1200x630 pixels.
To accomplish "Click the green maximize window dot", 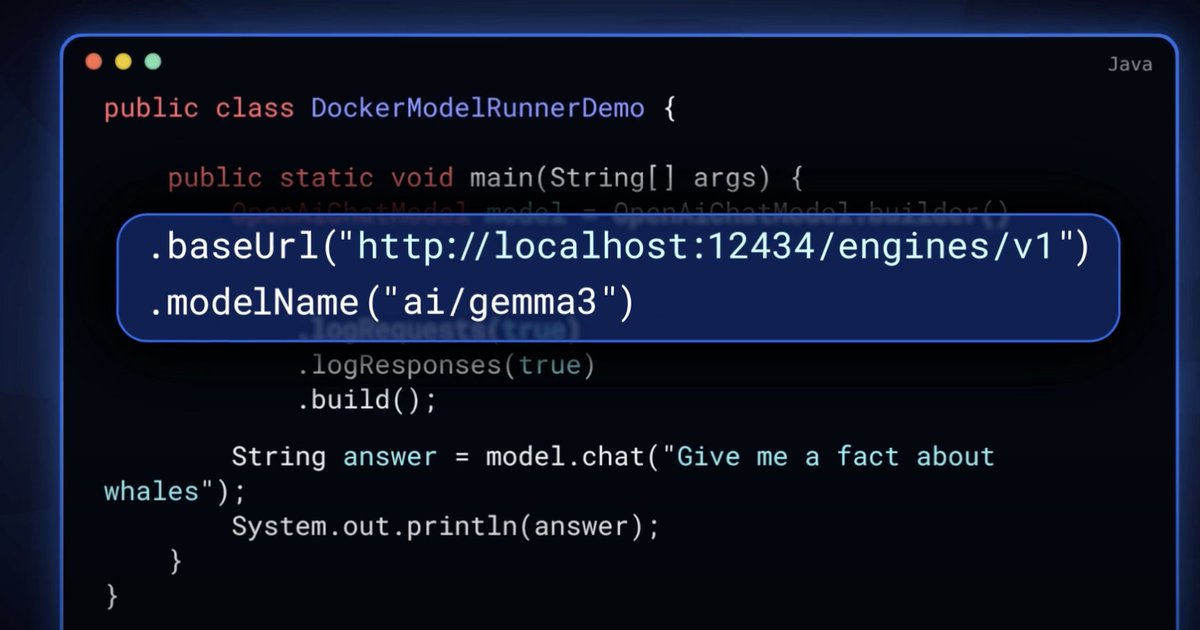I will [152, 61].
